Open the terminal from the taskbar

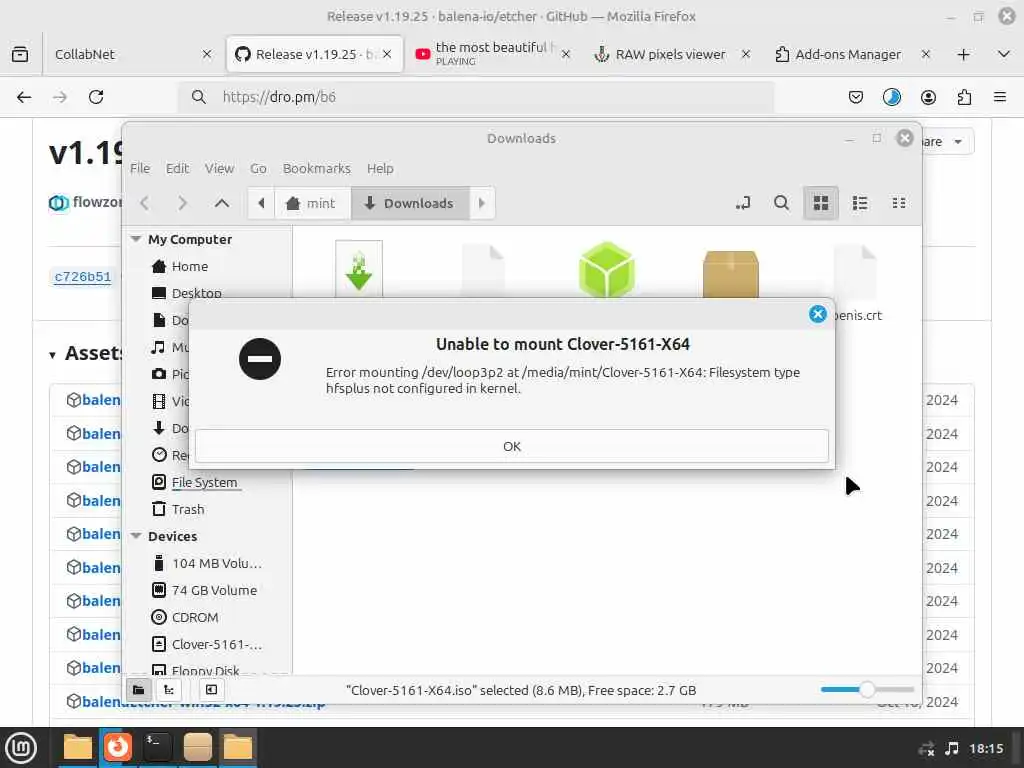(x=157, y=748)
